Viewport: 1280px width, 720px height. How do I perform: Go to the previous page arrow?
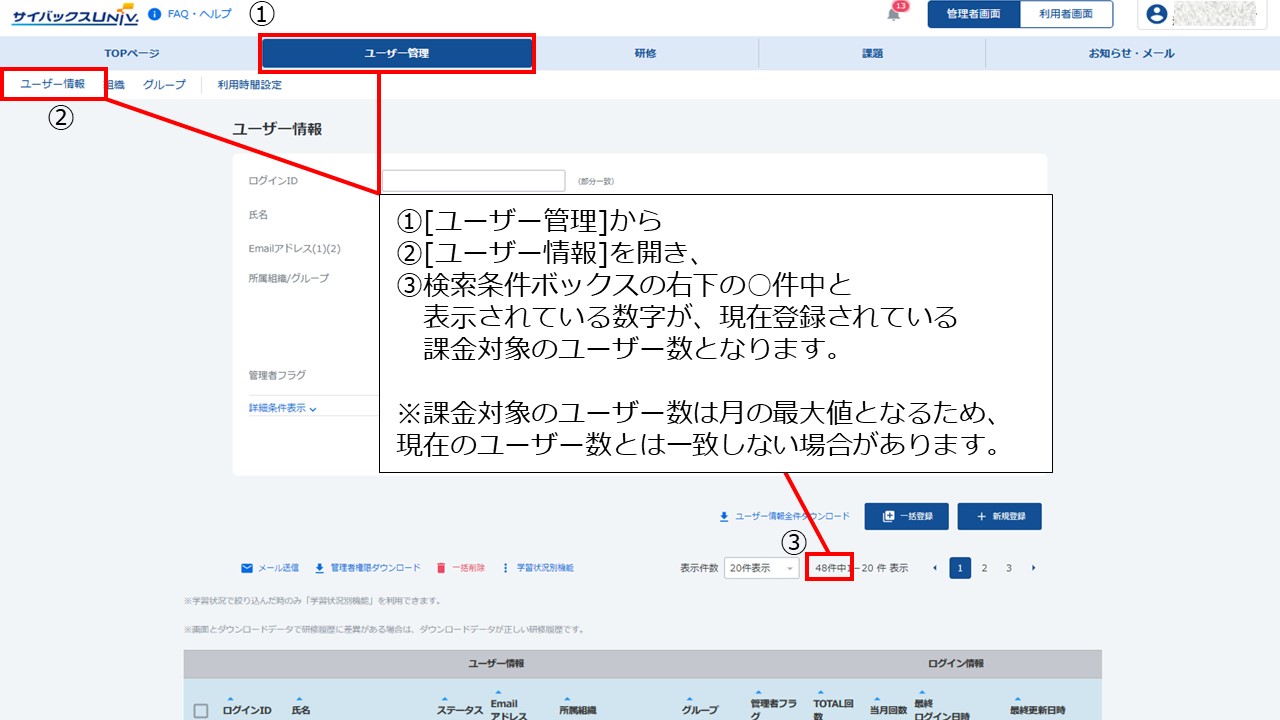click(934, 568)
